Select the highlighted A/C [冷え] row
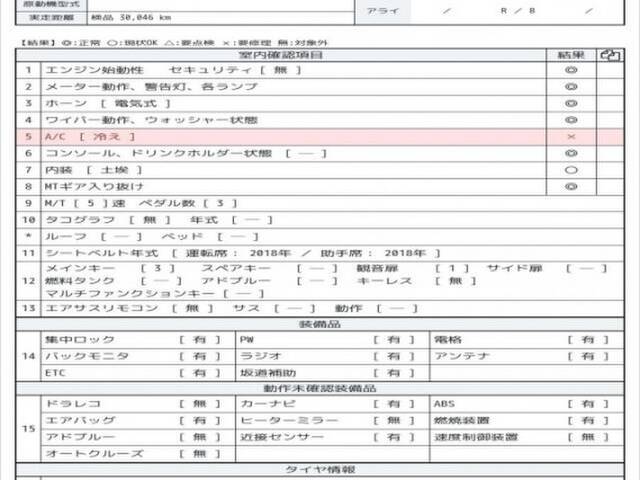Viewport: 640px width, 480px height. [280, 136]
